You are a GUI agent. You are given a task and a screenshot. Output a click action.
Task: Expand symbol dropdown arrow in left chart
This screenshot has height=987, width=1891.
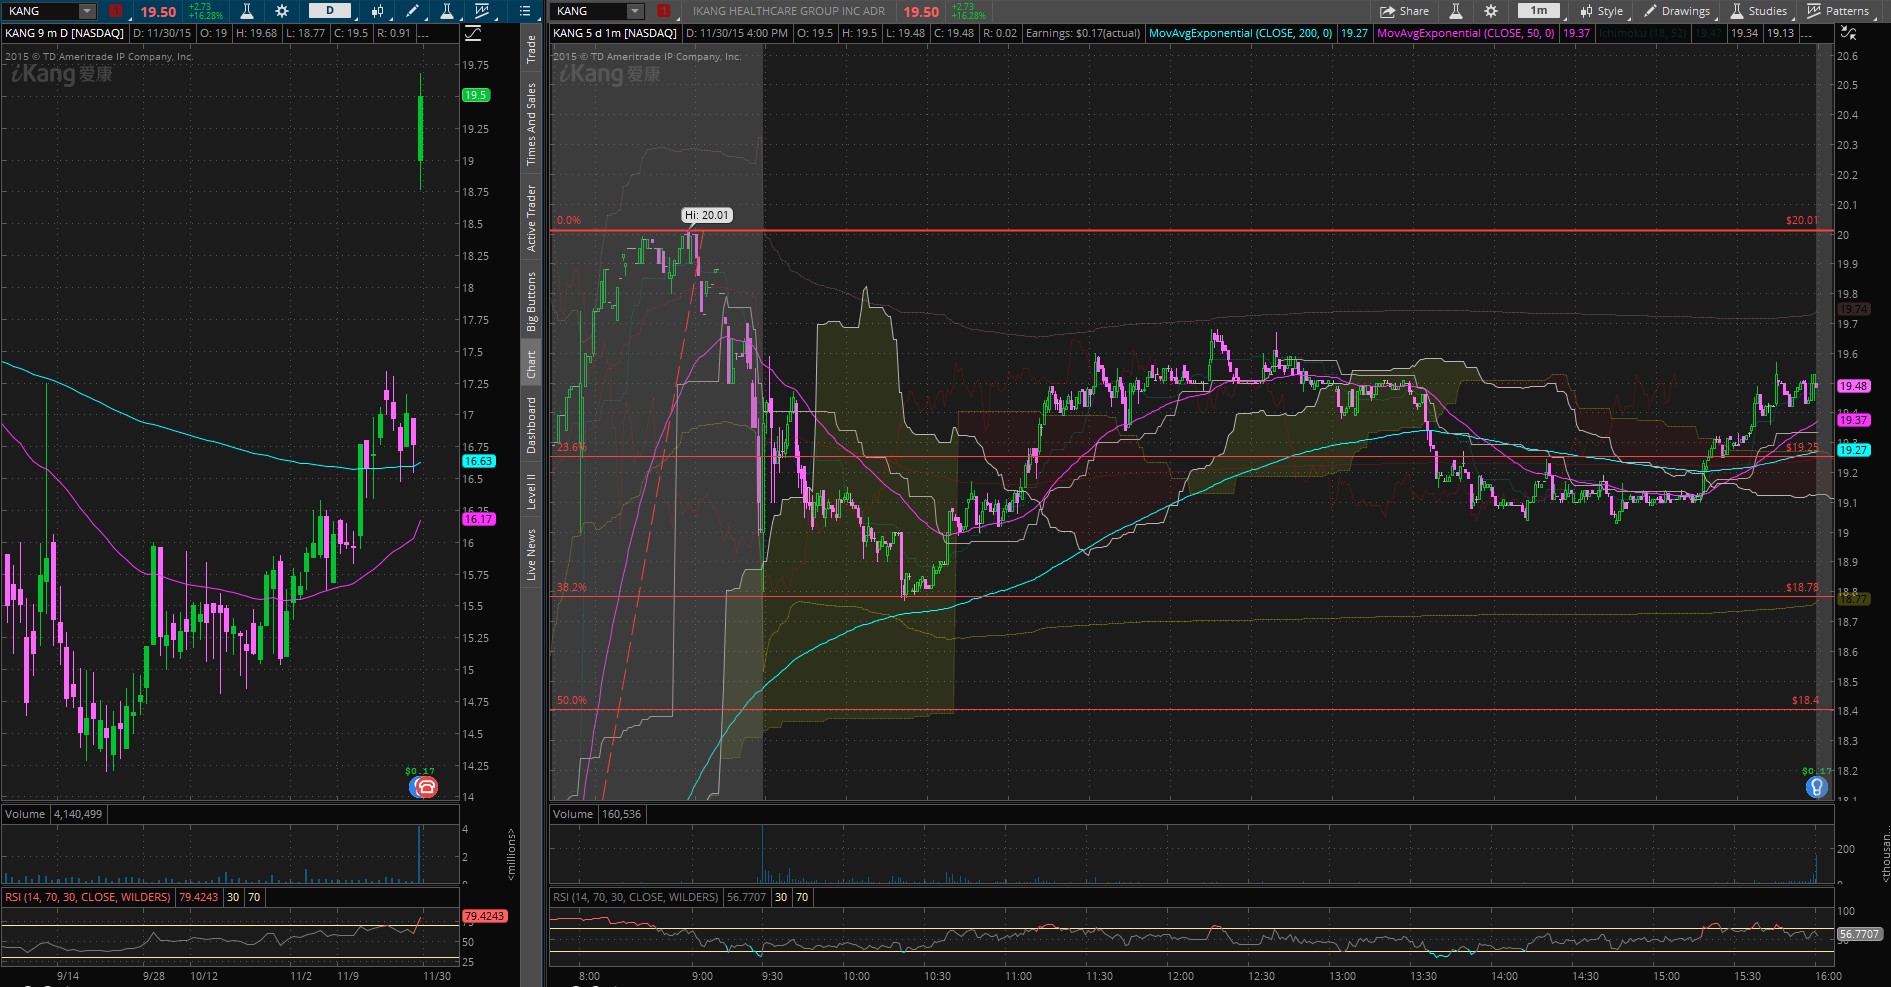pyautogui.click(x=87, y=11)
